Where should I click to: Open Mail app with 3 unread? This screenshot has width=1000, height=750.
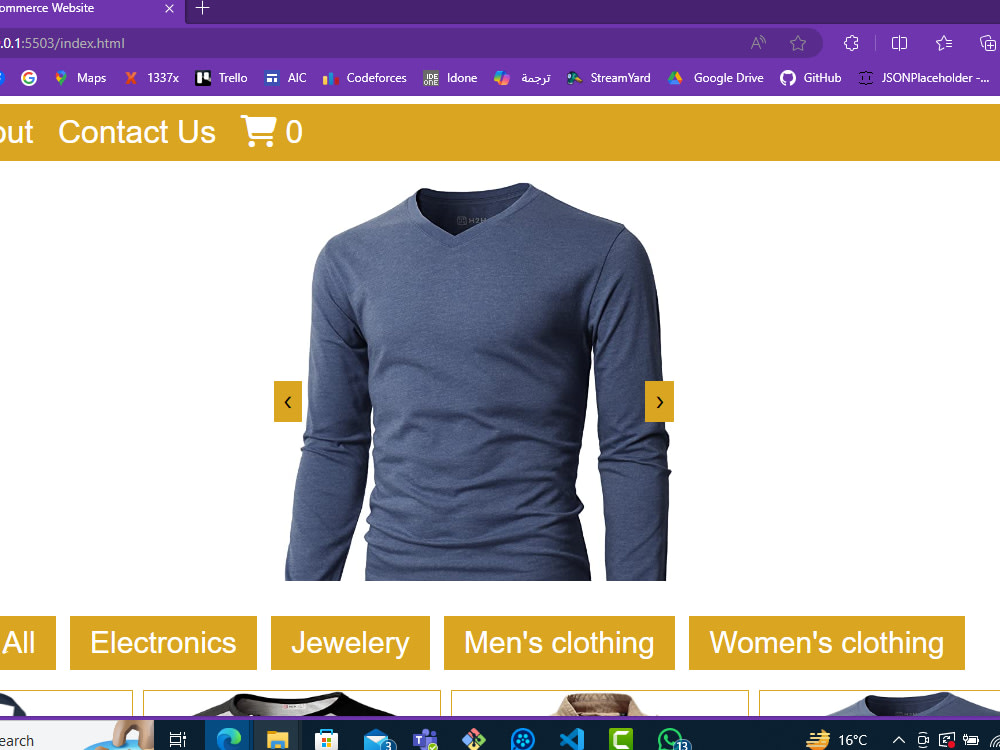378,740
